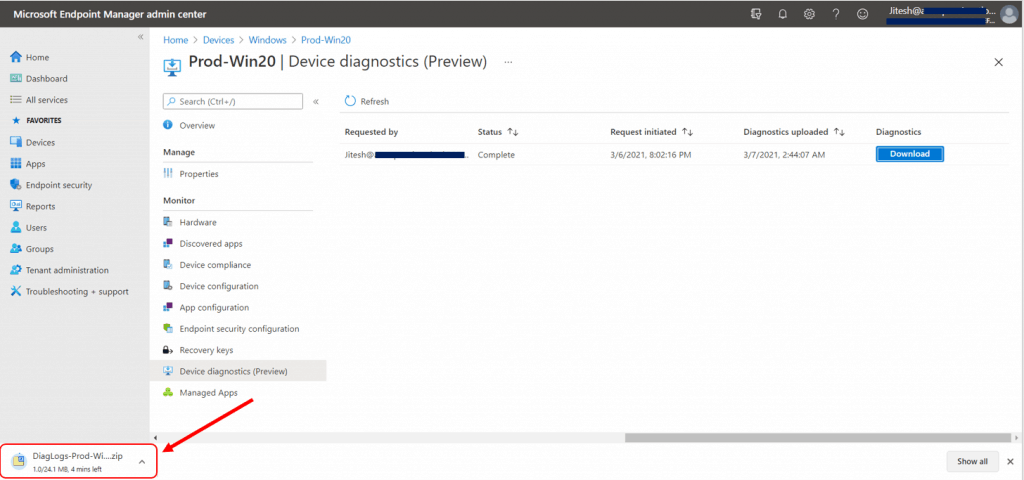Go to Devices breadcrumb link
Image resolution: width=1024 pixels, height=480 pixels.
click(218, 40)
